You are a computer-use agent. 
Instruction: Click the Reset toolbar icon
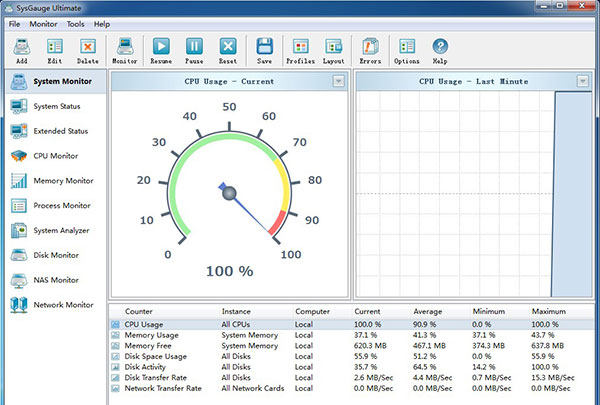coord(228,46)
